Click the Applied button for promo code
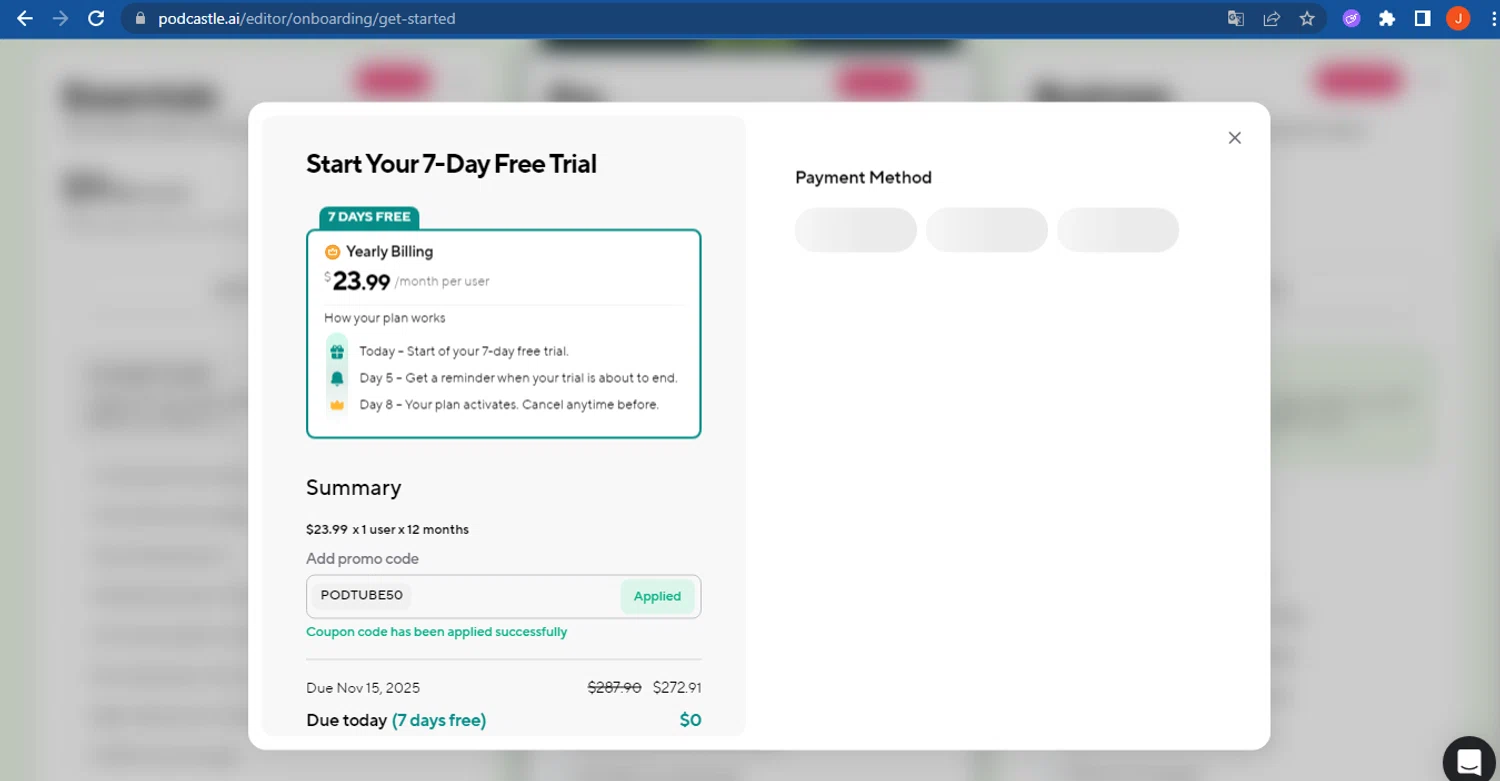This screenshot has height=781, width=1500. tap(657, 596)
